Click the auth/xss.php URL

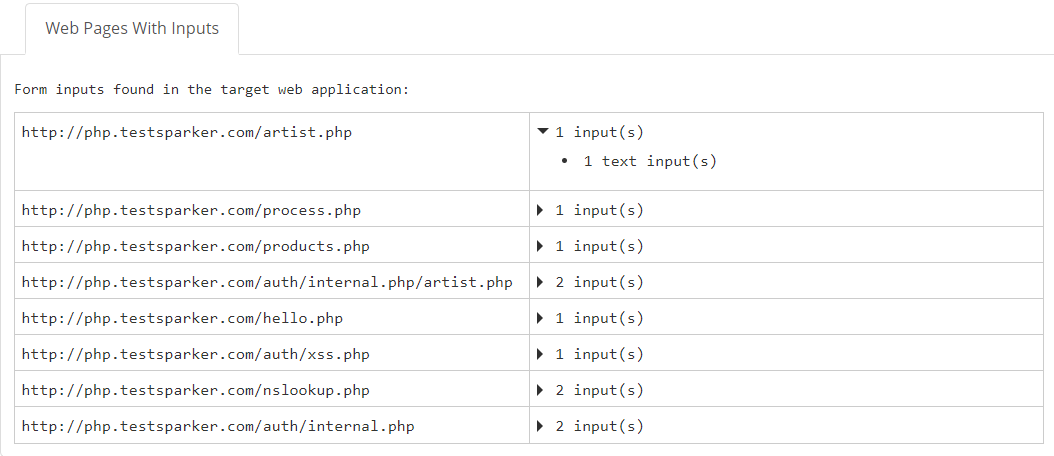click(x=195, y=354)
